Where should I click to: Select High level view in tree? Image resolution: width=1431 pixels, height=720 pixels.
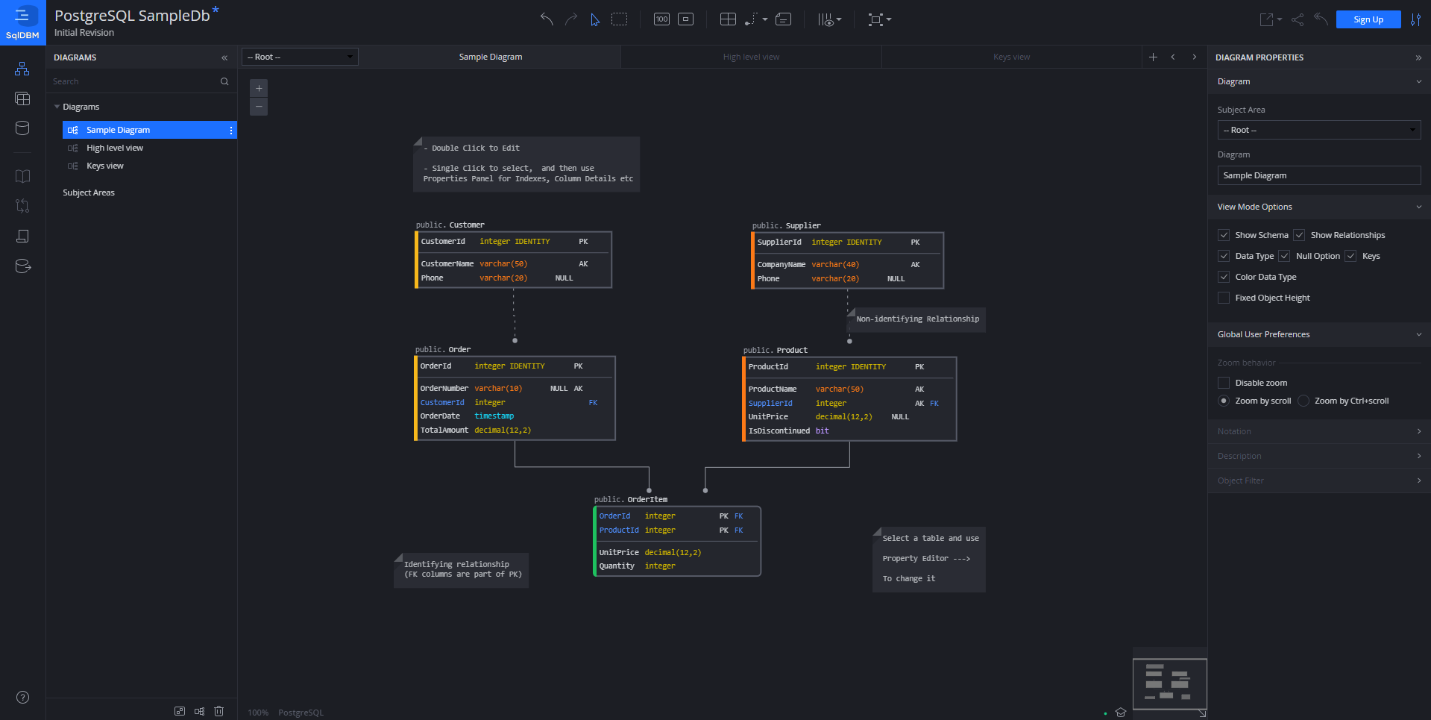[114, 148]
